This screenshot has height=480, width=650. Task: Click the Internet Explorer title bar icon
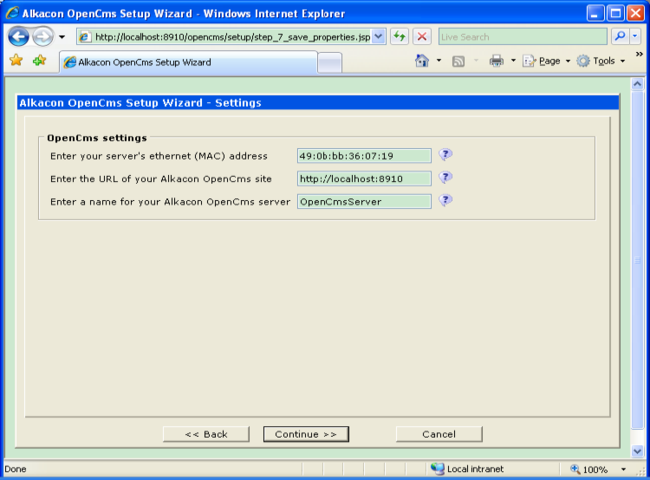pos(12,13)
